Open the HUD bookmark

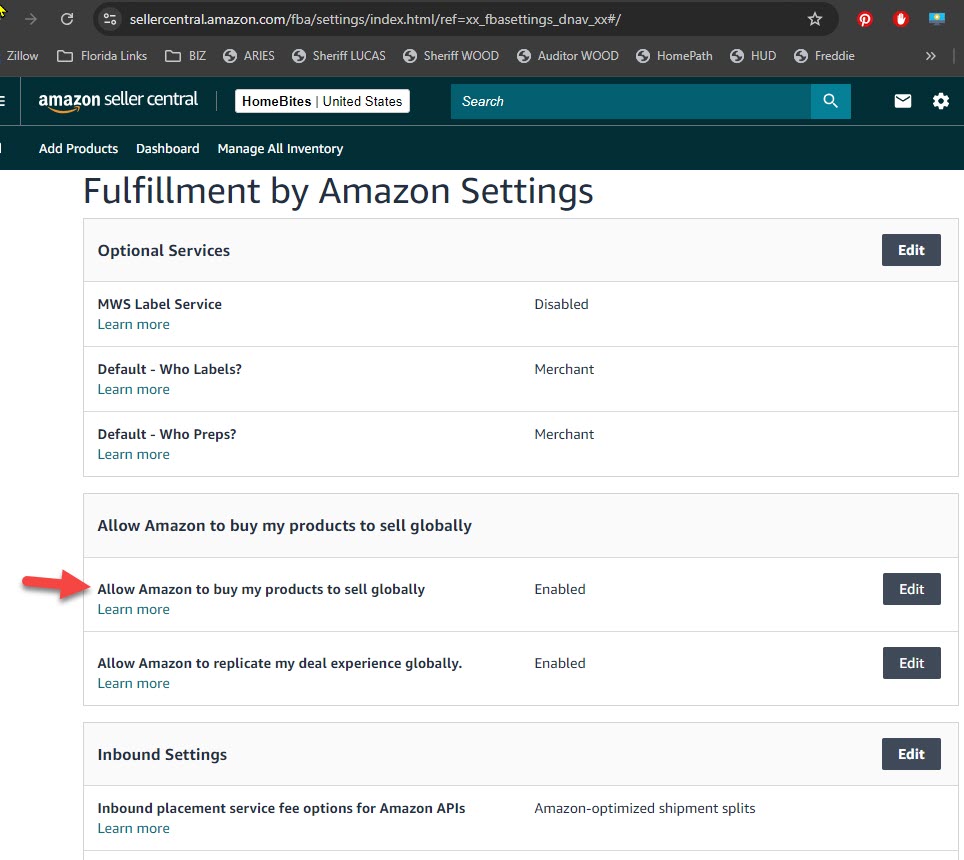click(x=753, y=56)
